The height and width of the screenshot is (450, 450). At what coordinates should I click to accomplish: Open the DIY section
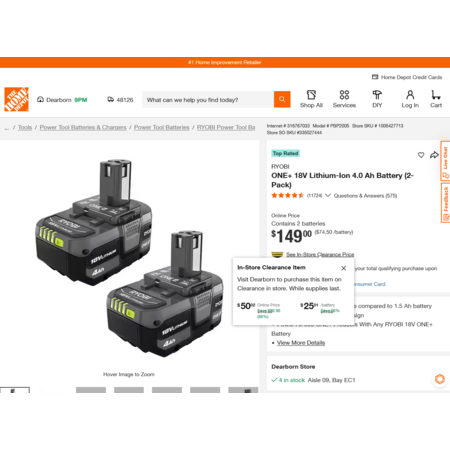click(377, 99)
